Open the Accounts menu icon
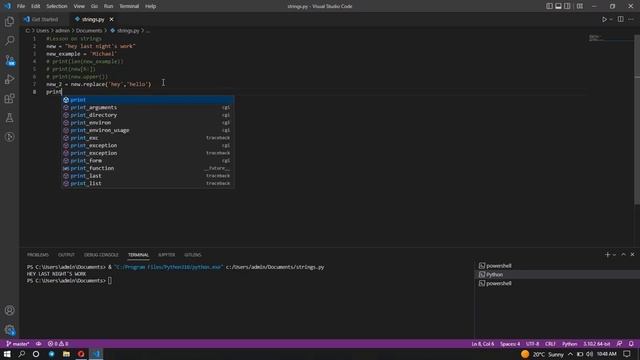 [x=9, y=310]
